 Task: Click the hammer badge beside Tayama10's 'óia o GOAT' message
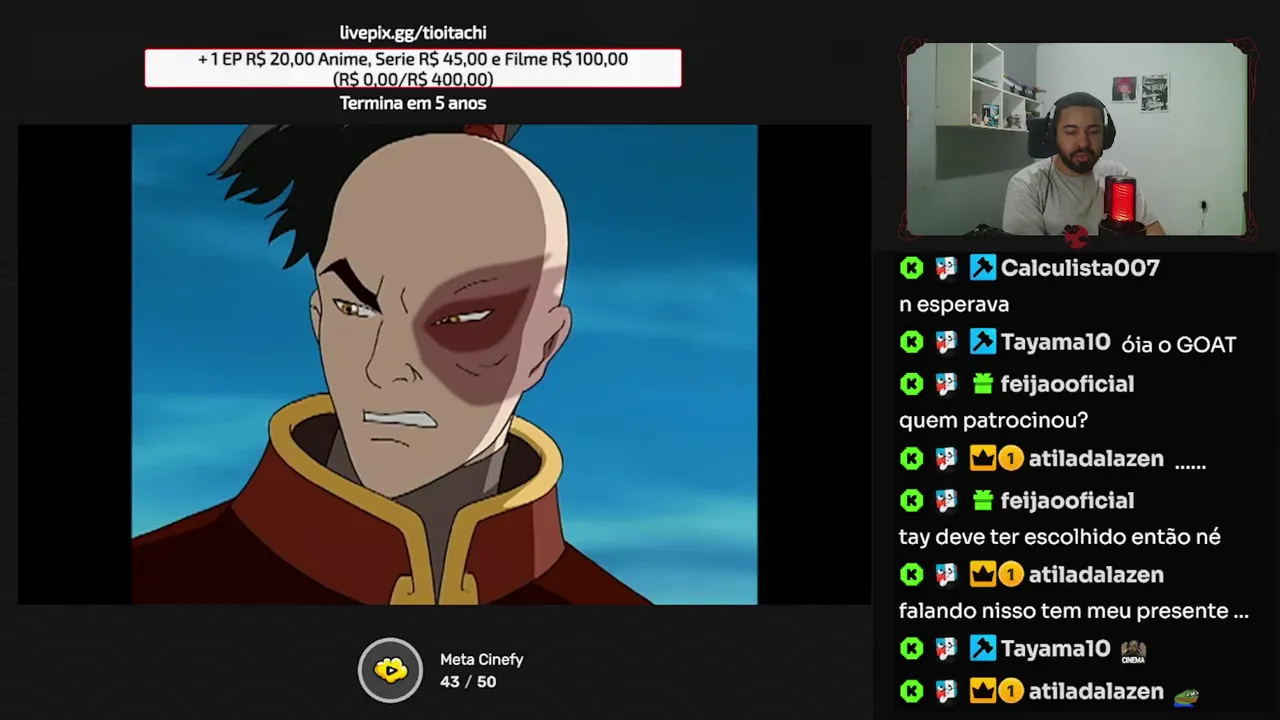[x=982, y=343]
